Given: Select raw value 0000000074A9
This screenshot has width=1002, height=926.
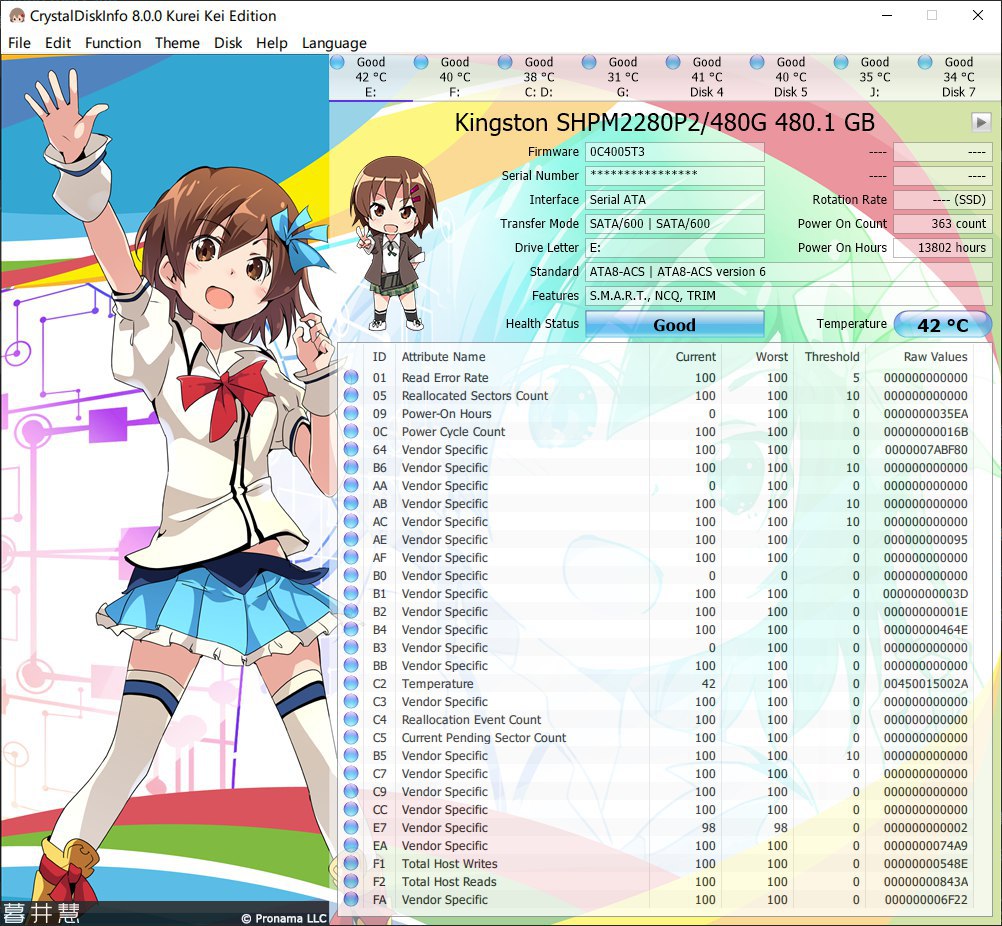Looking at the screenshot, I should coord(926,845).
